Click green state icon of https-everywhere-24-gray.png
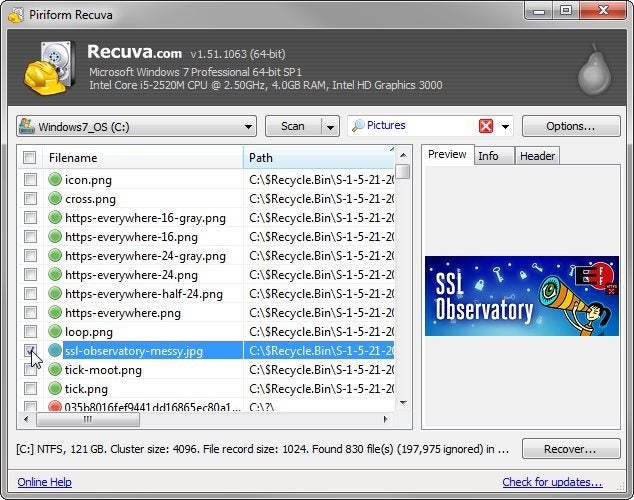This screenshot has width=634, height=500. point(55,255)
